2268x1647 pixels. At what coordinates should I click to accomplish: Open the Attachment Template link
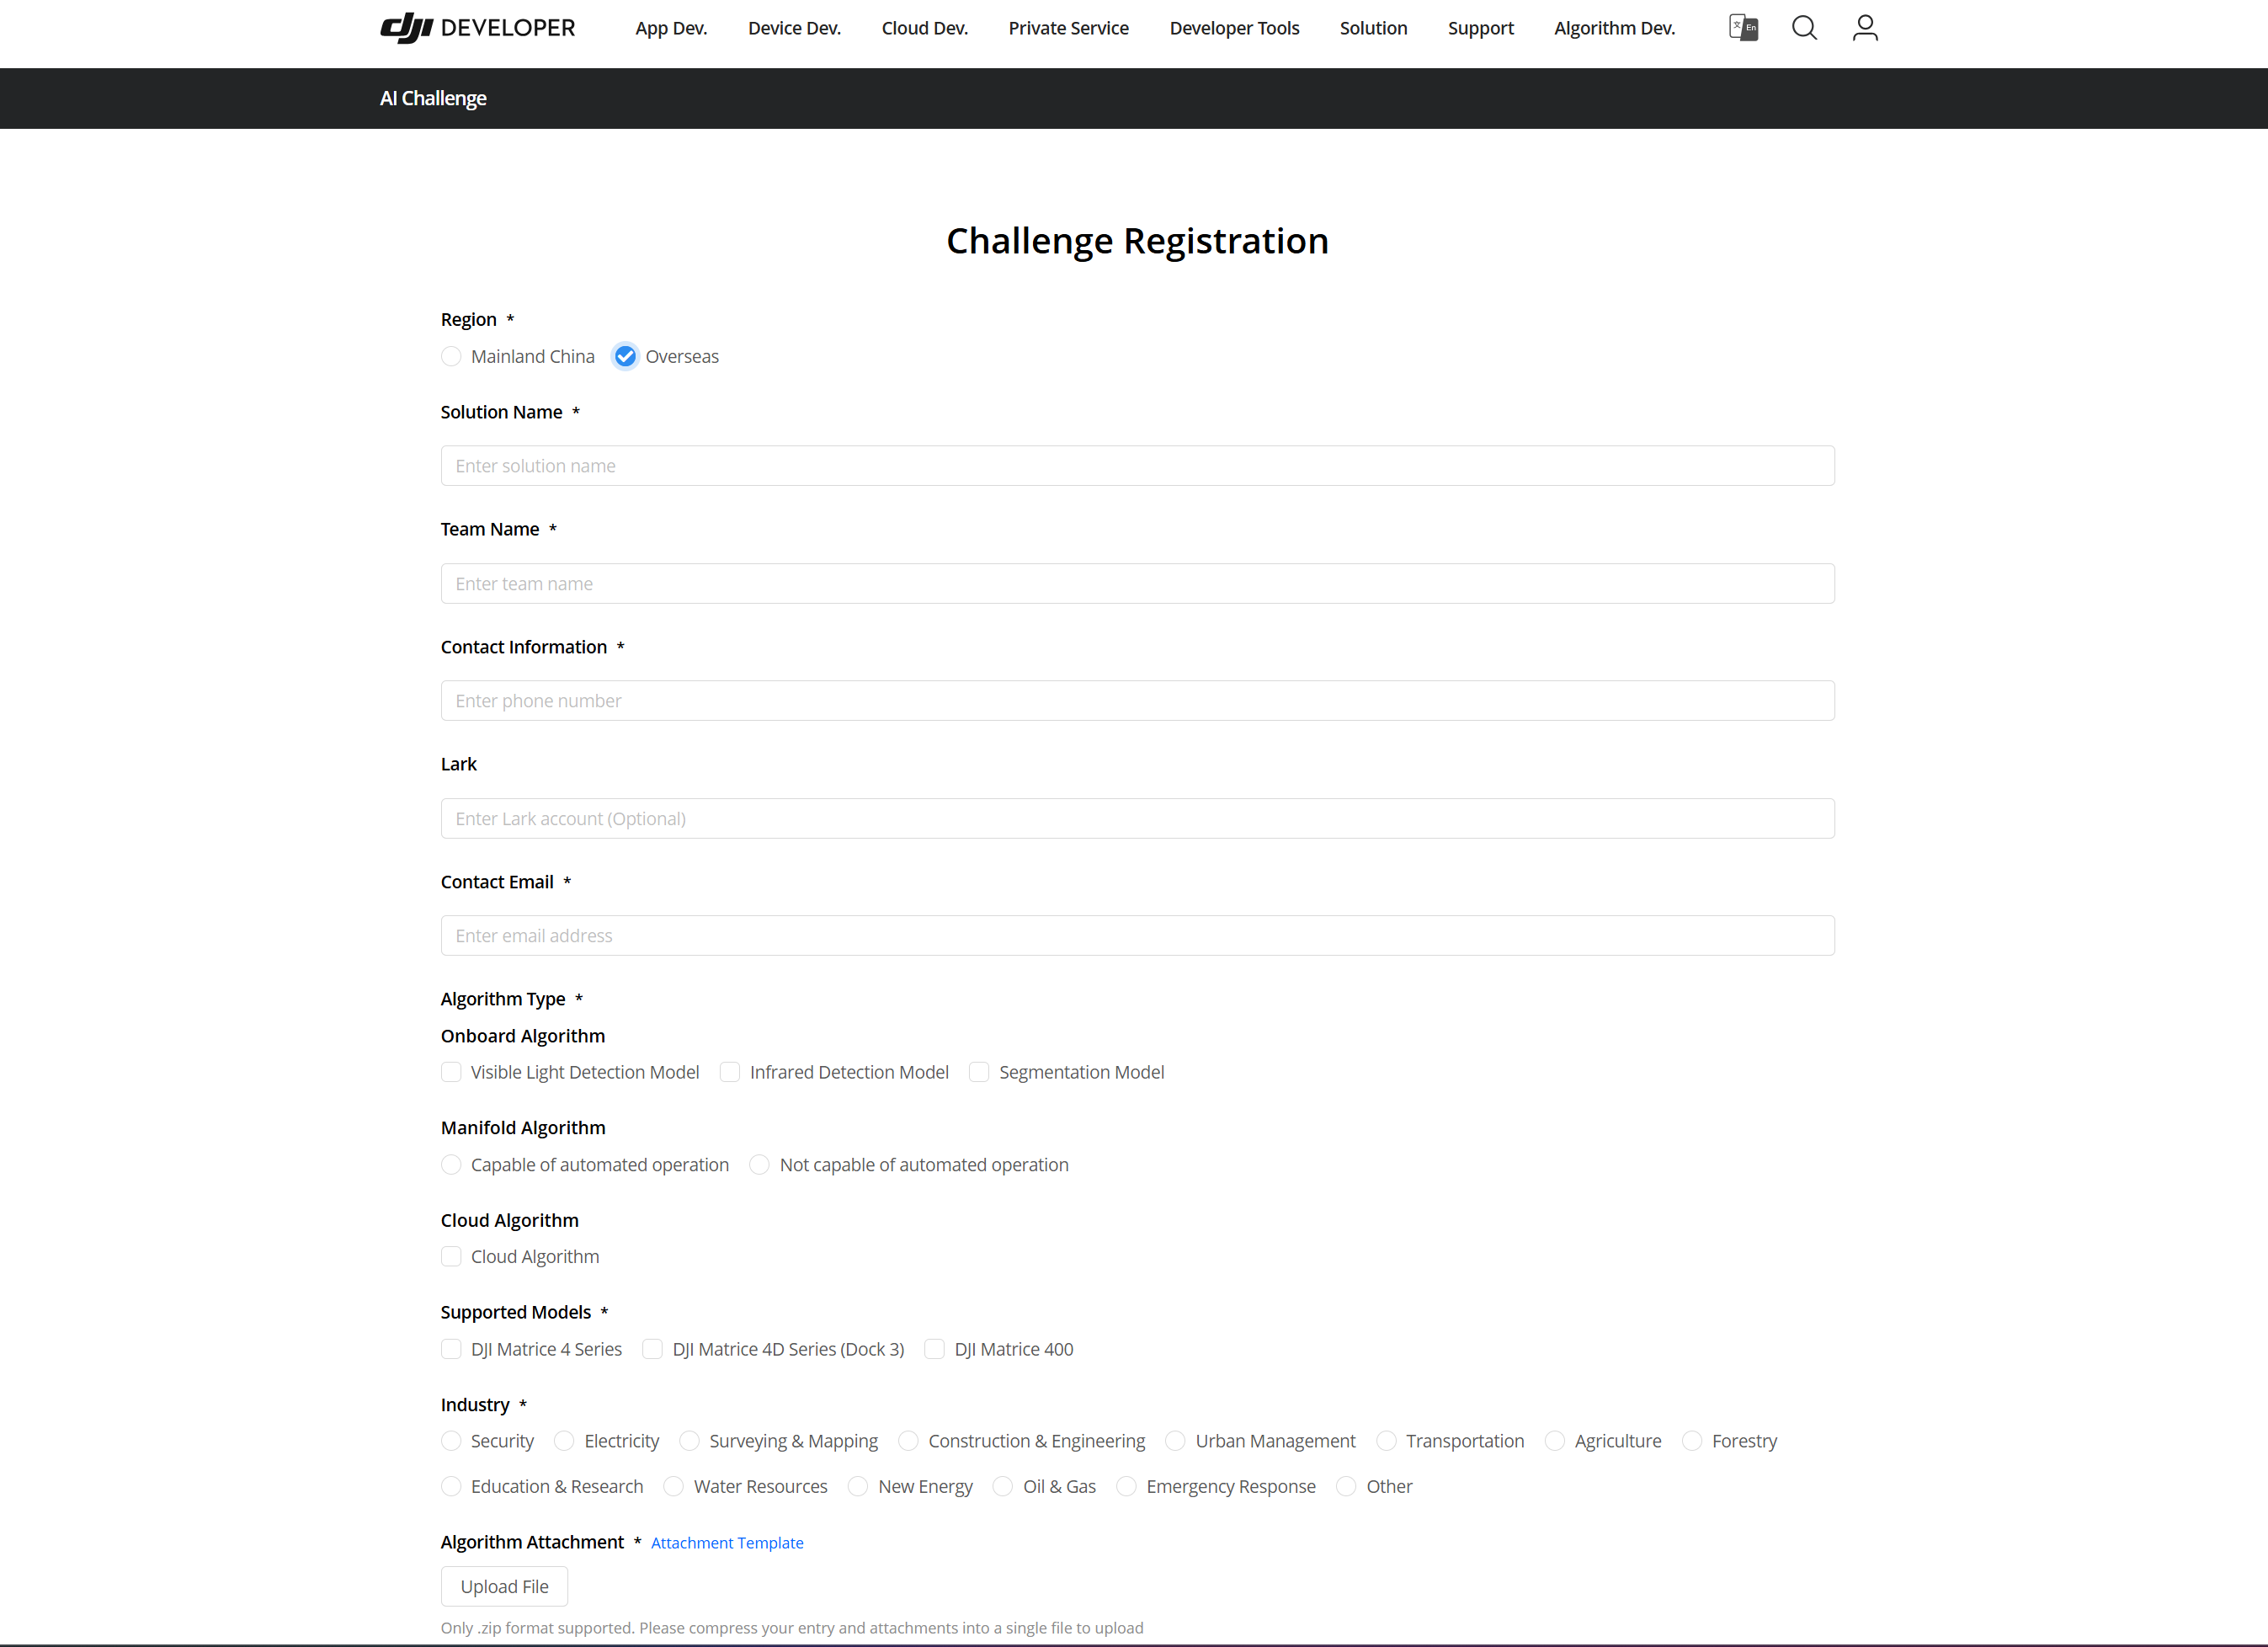tap(727, 1543)
